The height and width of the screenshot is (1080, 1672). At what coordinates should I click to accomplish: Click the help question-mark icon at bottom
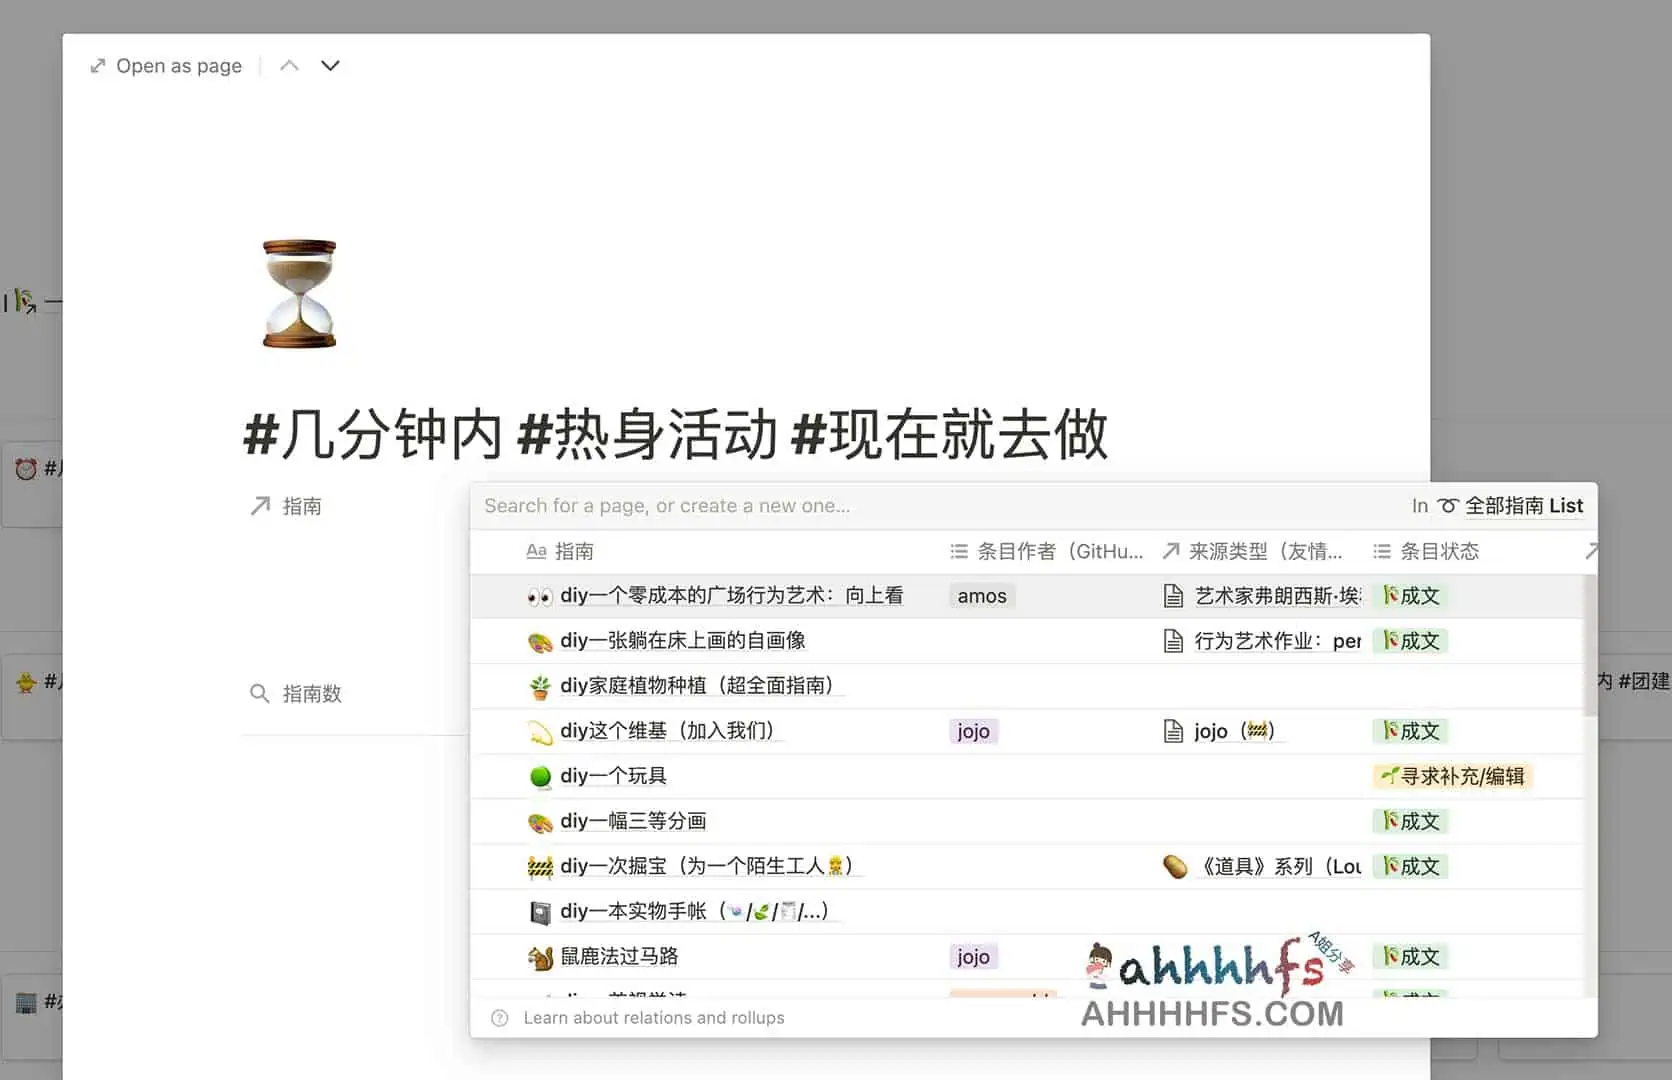498,1017
